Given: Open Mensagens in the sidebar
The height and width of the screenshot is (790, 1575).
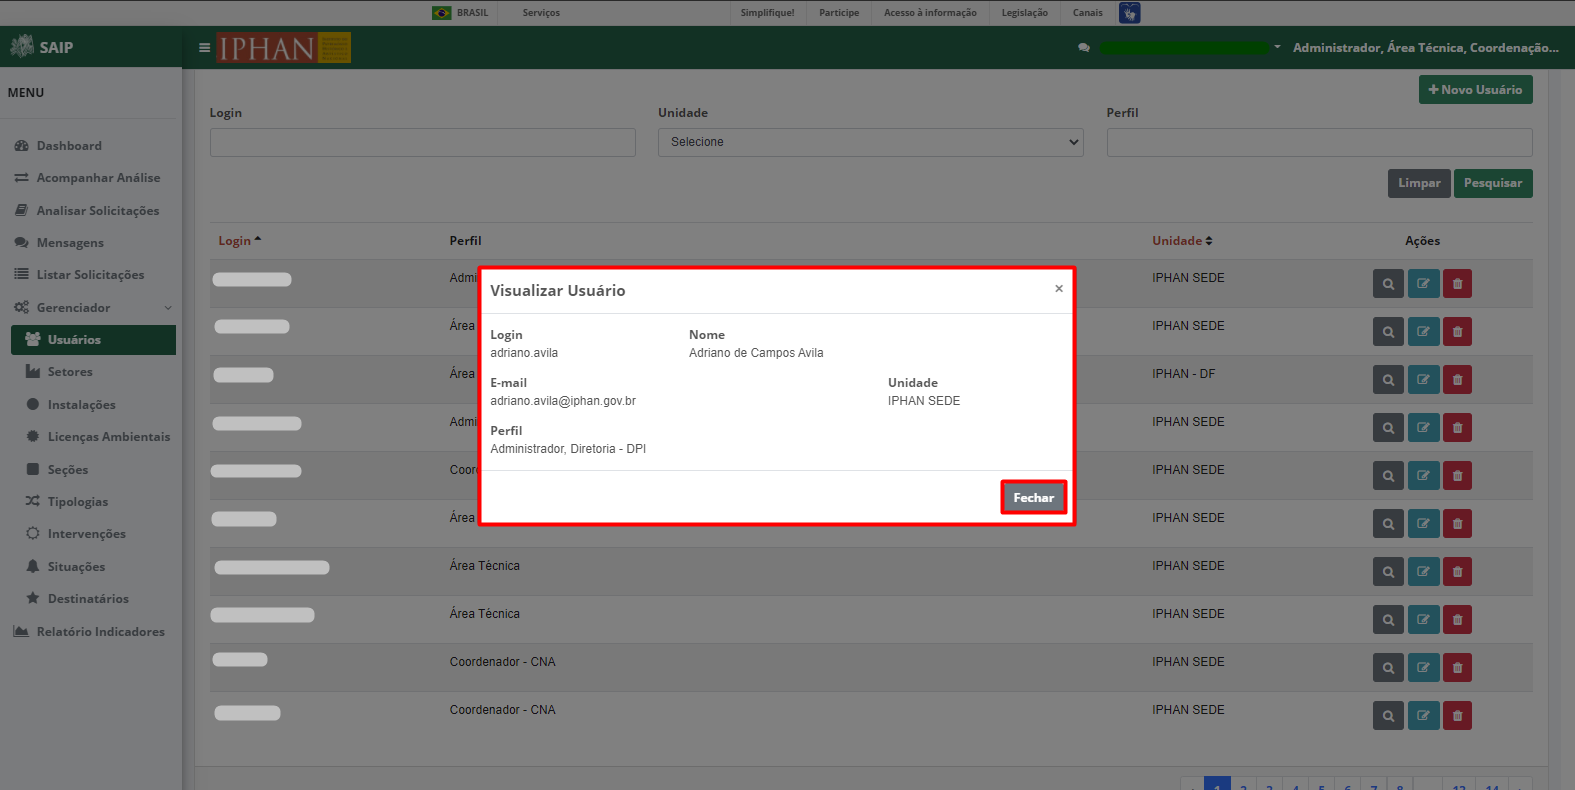Looking at the screenshot, I should pyautogui.click(x=70, y=243).
